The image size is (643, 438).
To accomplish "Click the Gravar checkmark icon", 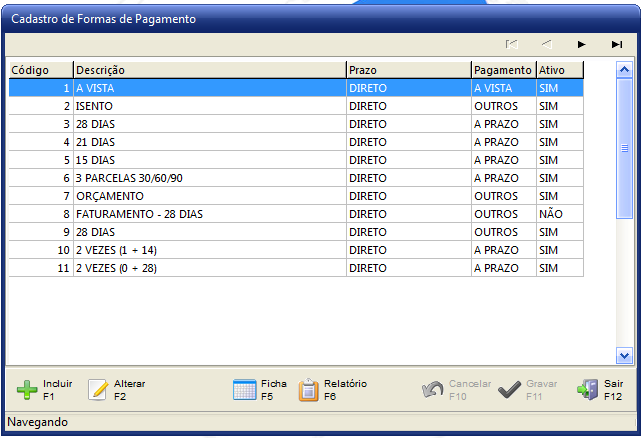I will (x=509, y=390).
